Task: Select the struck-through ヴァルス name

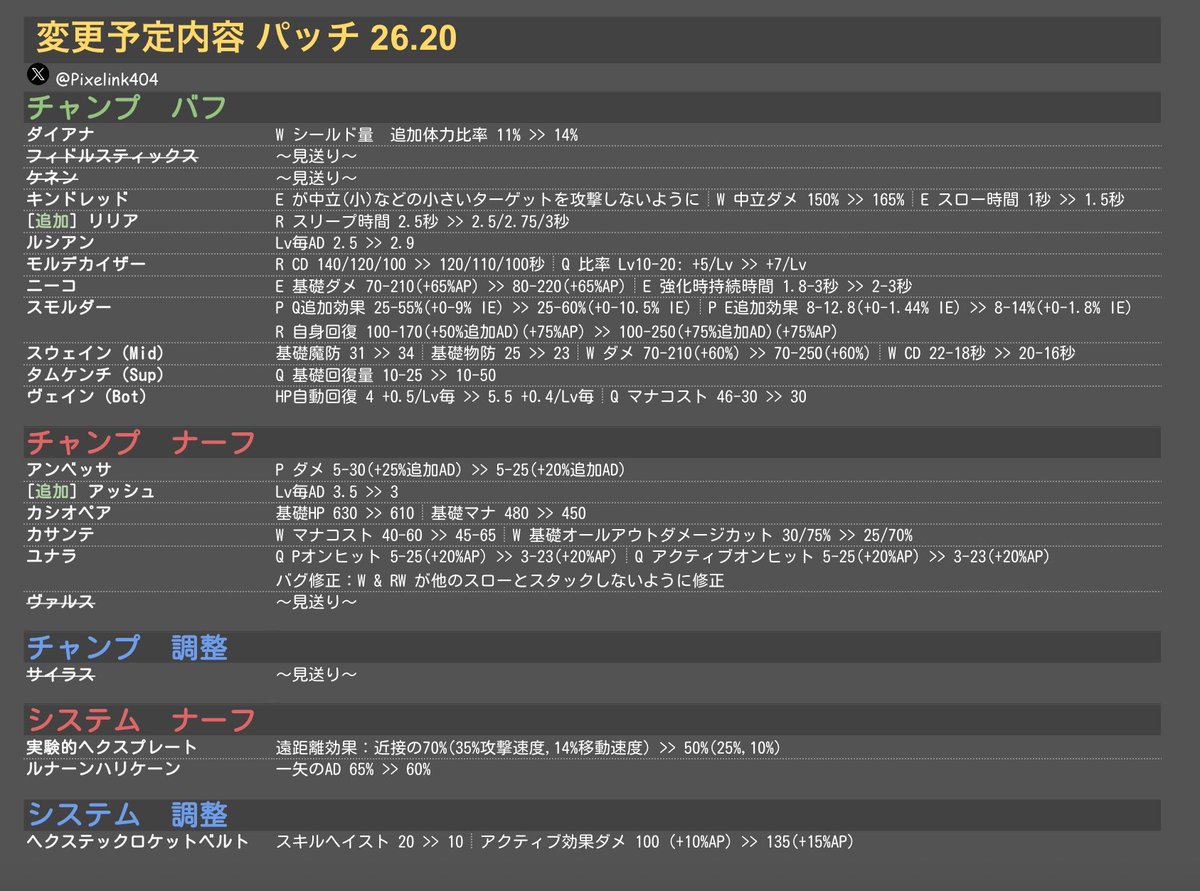Action: coord(60,602)
